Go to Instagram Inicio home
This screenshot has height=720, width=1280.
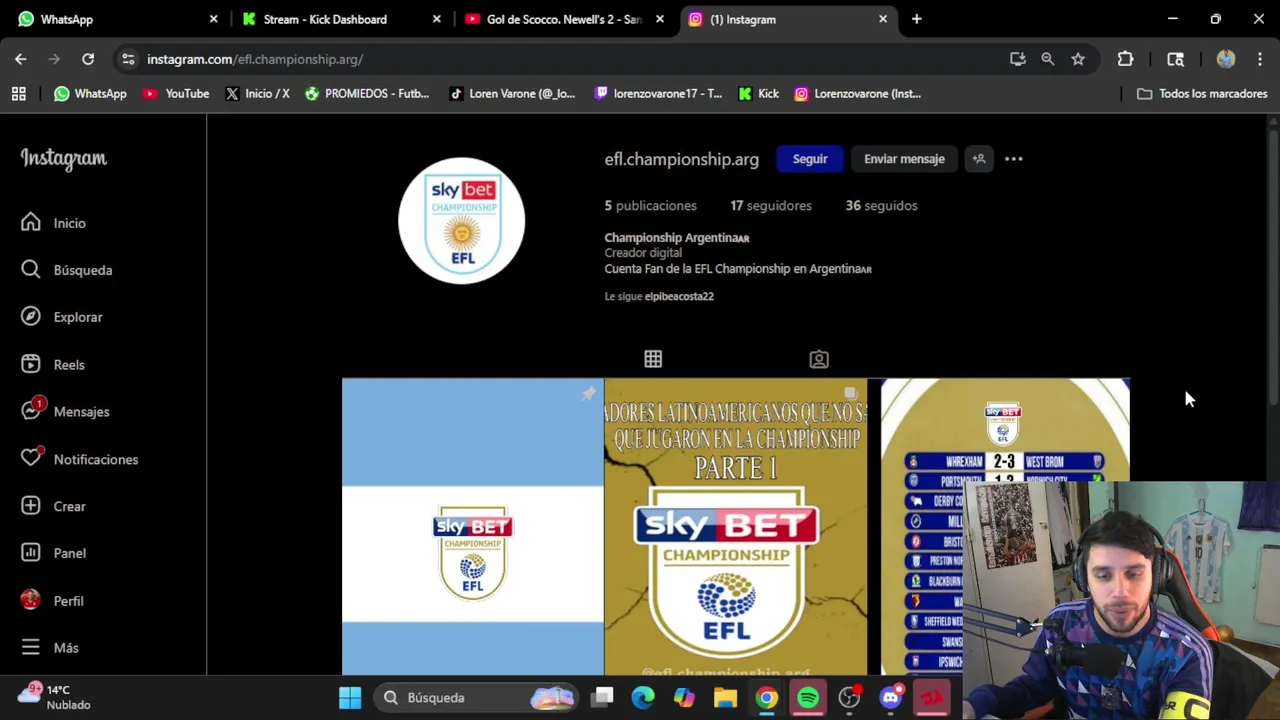(x=54, y=223)
